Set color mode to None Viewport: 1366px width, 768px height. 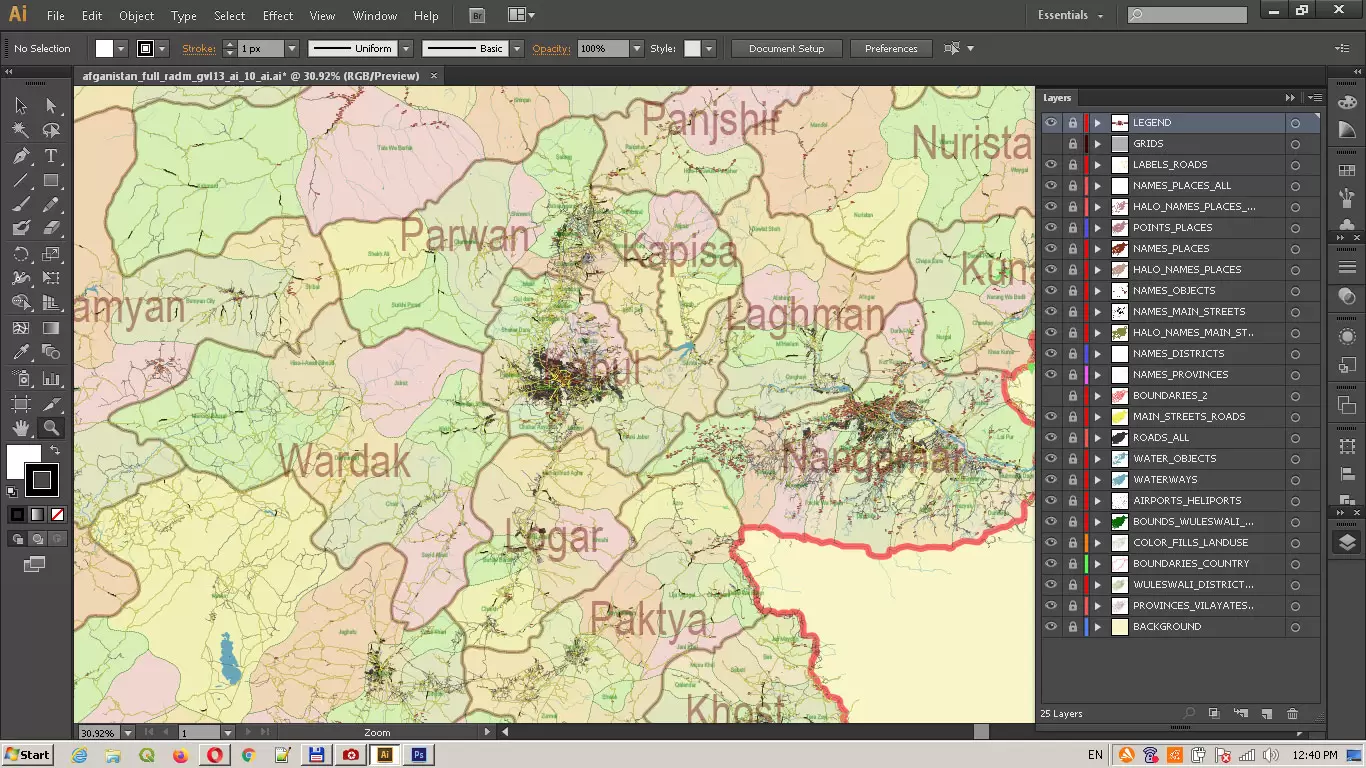[57, 515]
